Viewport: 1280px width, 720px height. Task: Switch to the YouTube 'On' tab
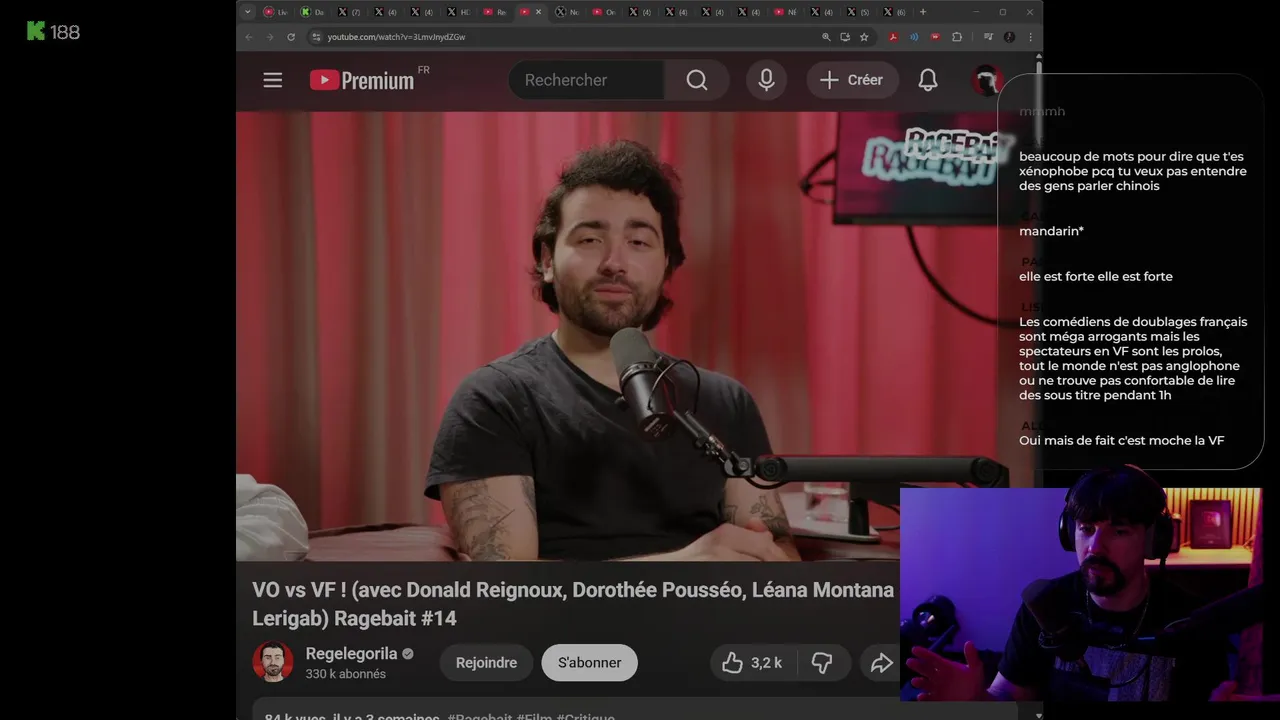[603, 12]
